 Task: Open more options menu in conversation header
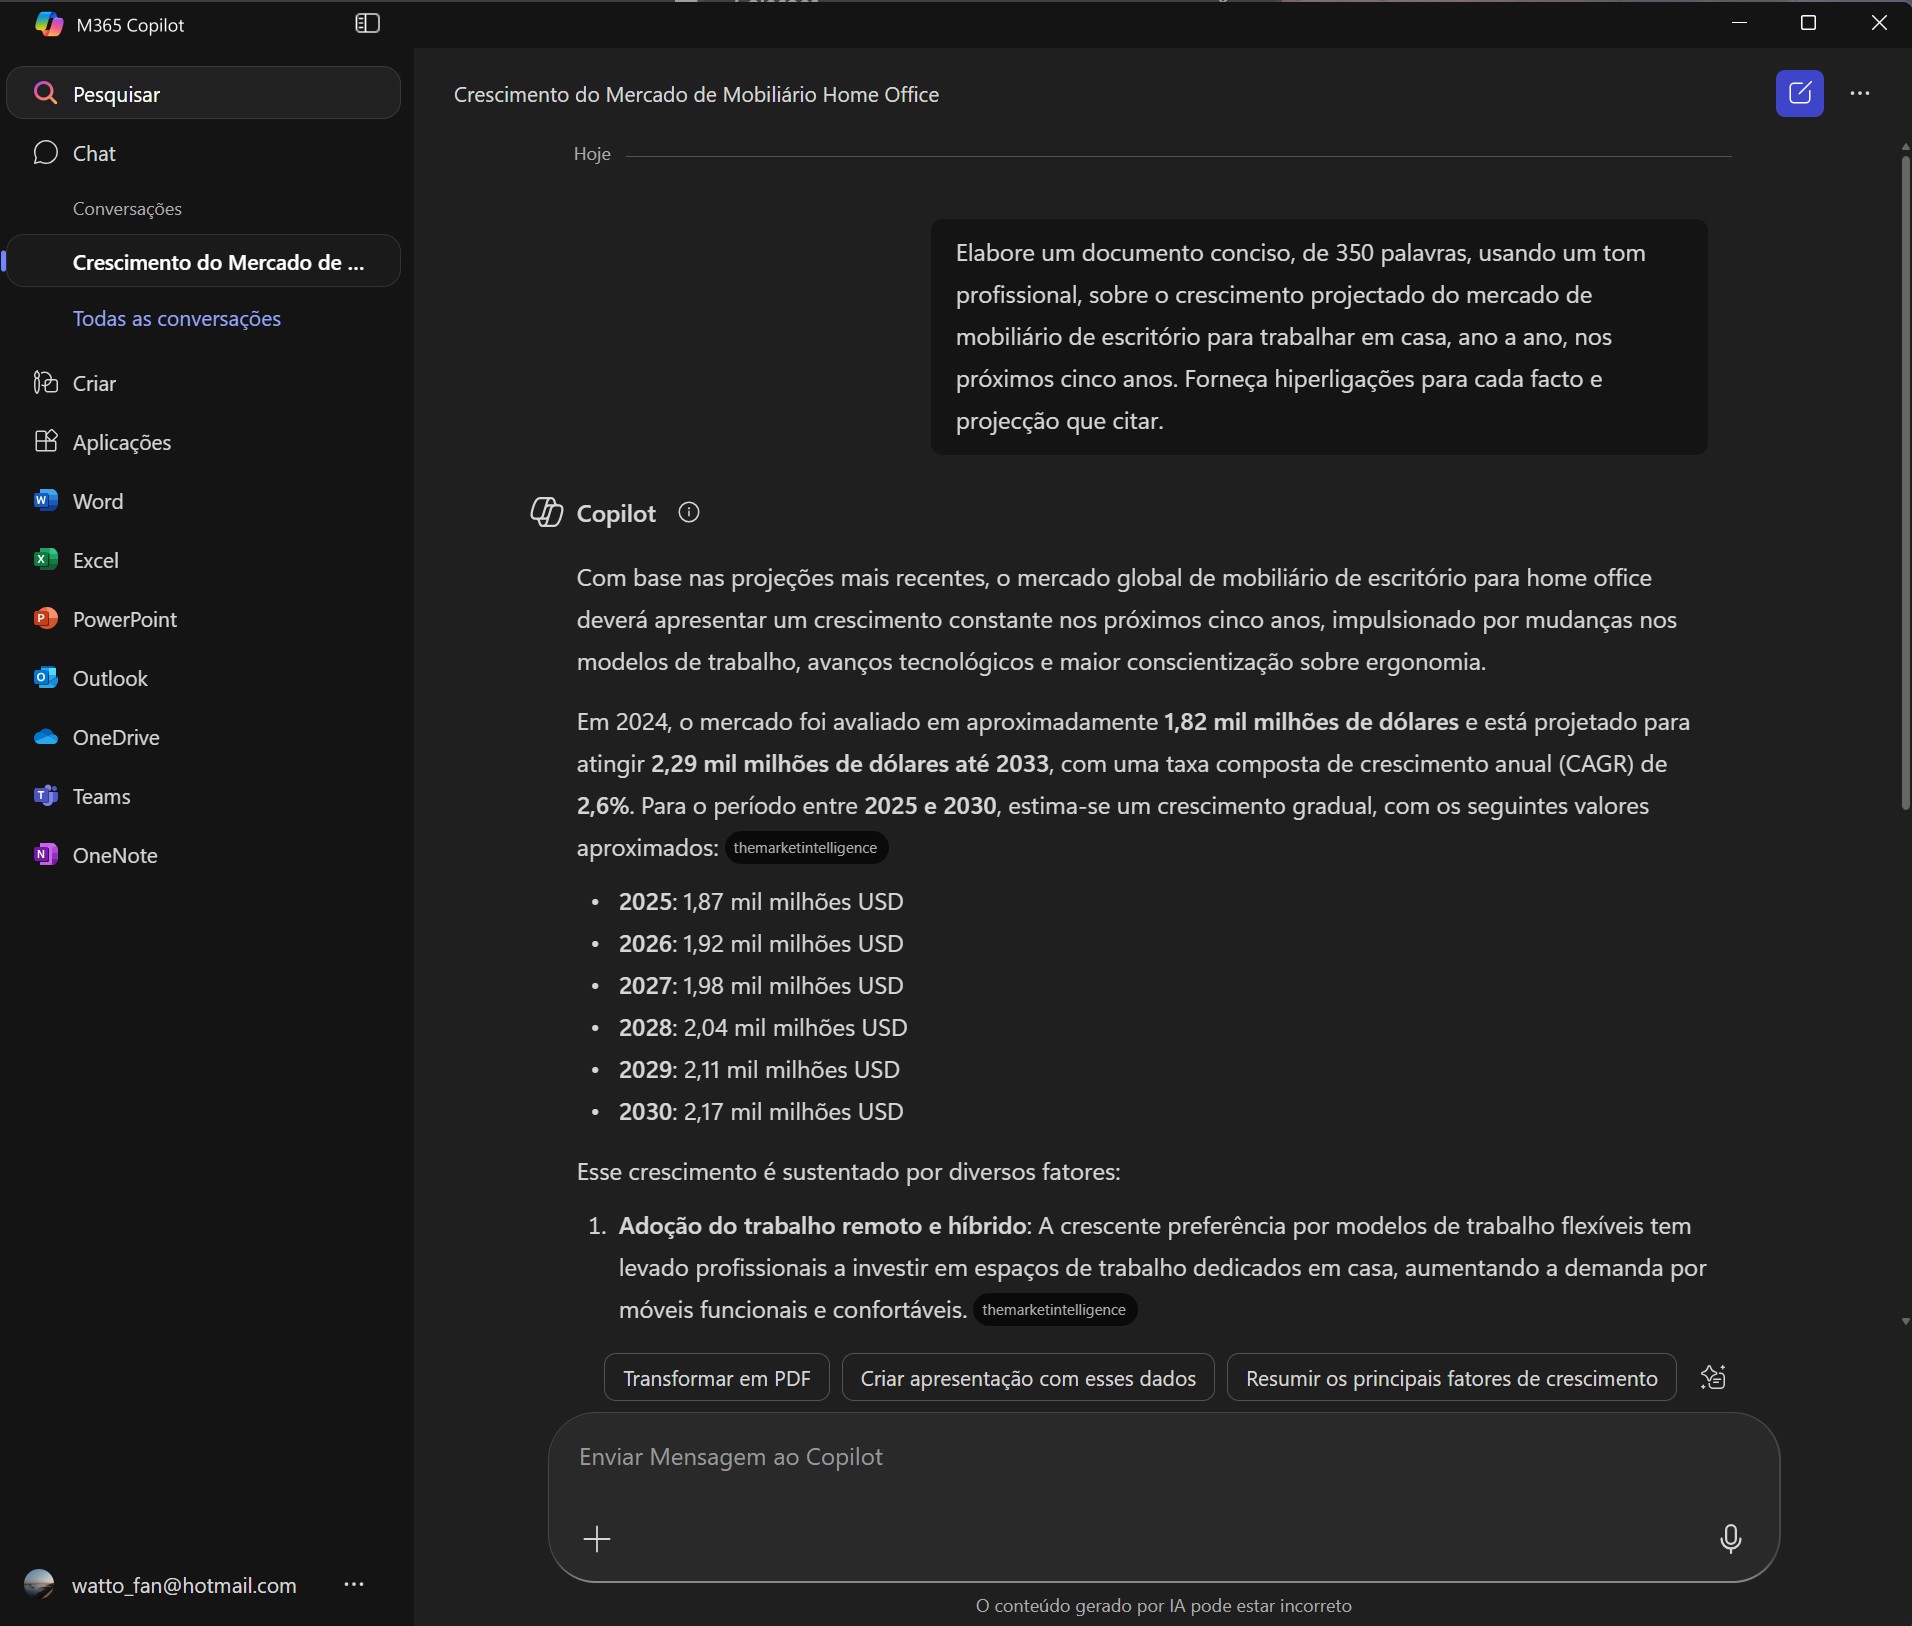pos(1860,94)
